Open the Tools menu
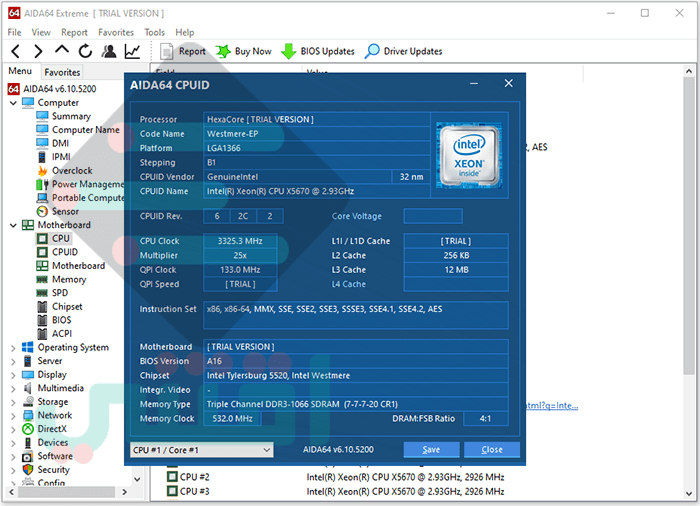 click(x=154, y=32)
